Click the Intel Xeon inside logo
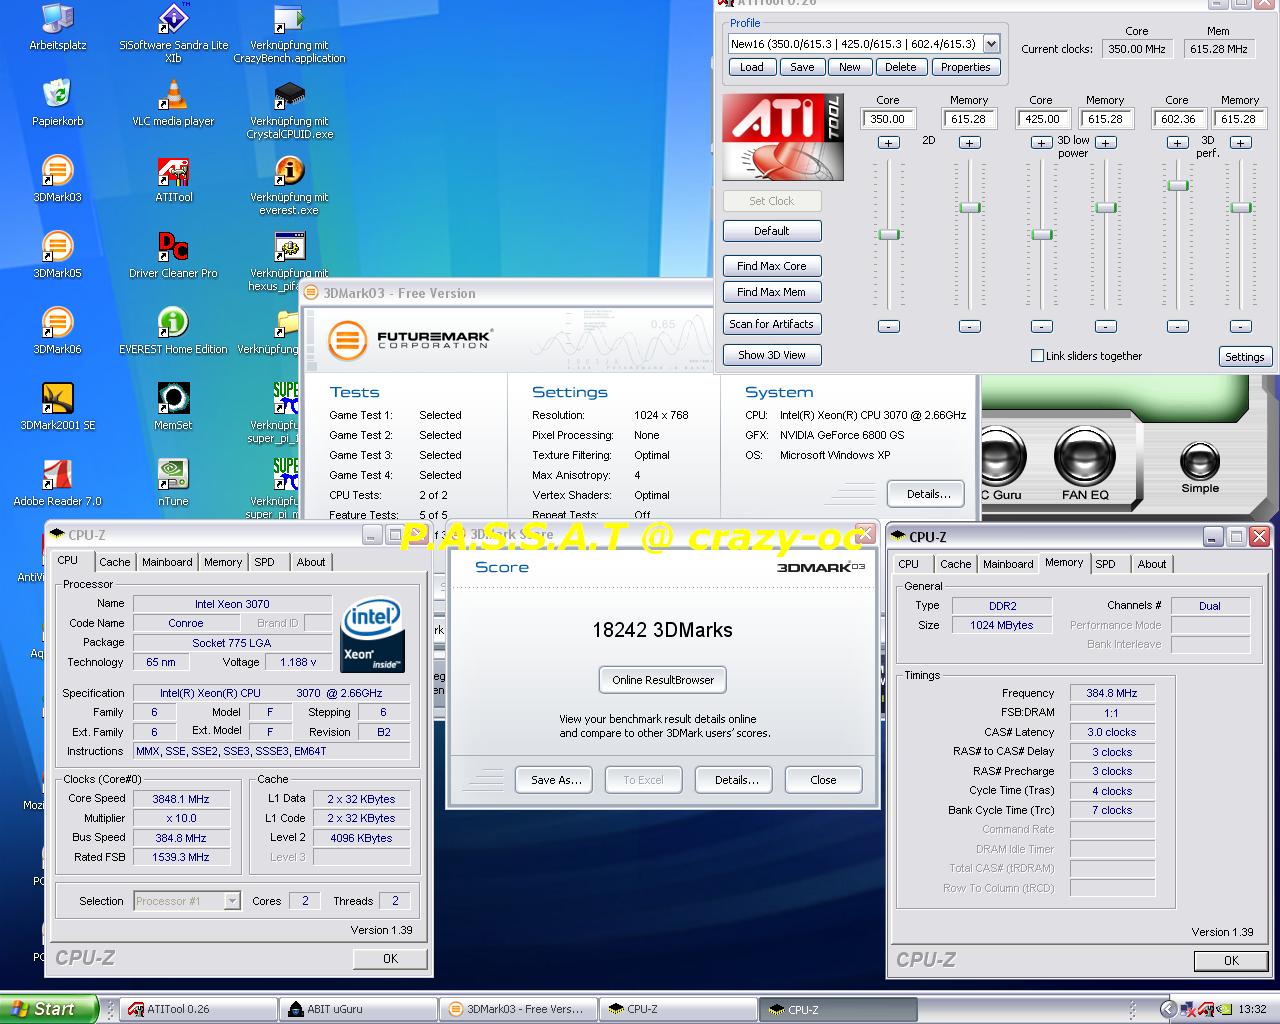Viewport: 1280px width, 1024px height. pyautogui.click(x=372, y=634)
